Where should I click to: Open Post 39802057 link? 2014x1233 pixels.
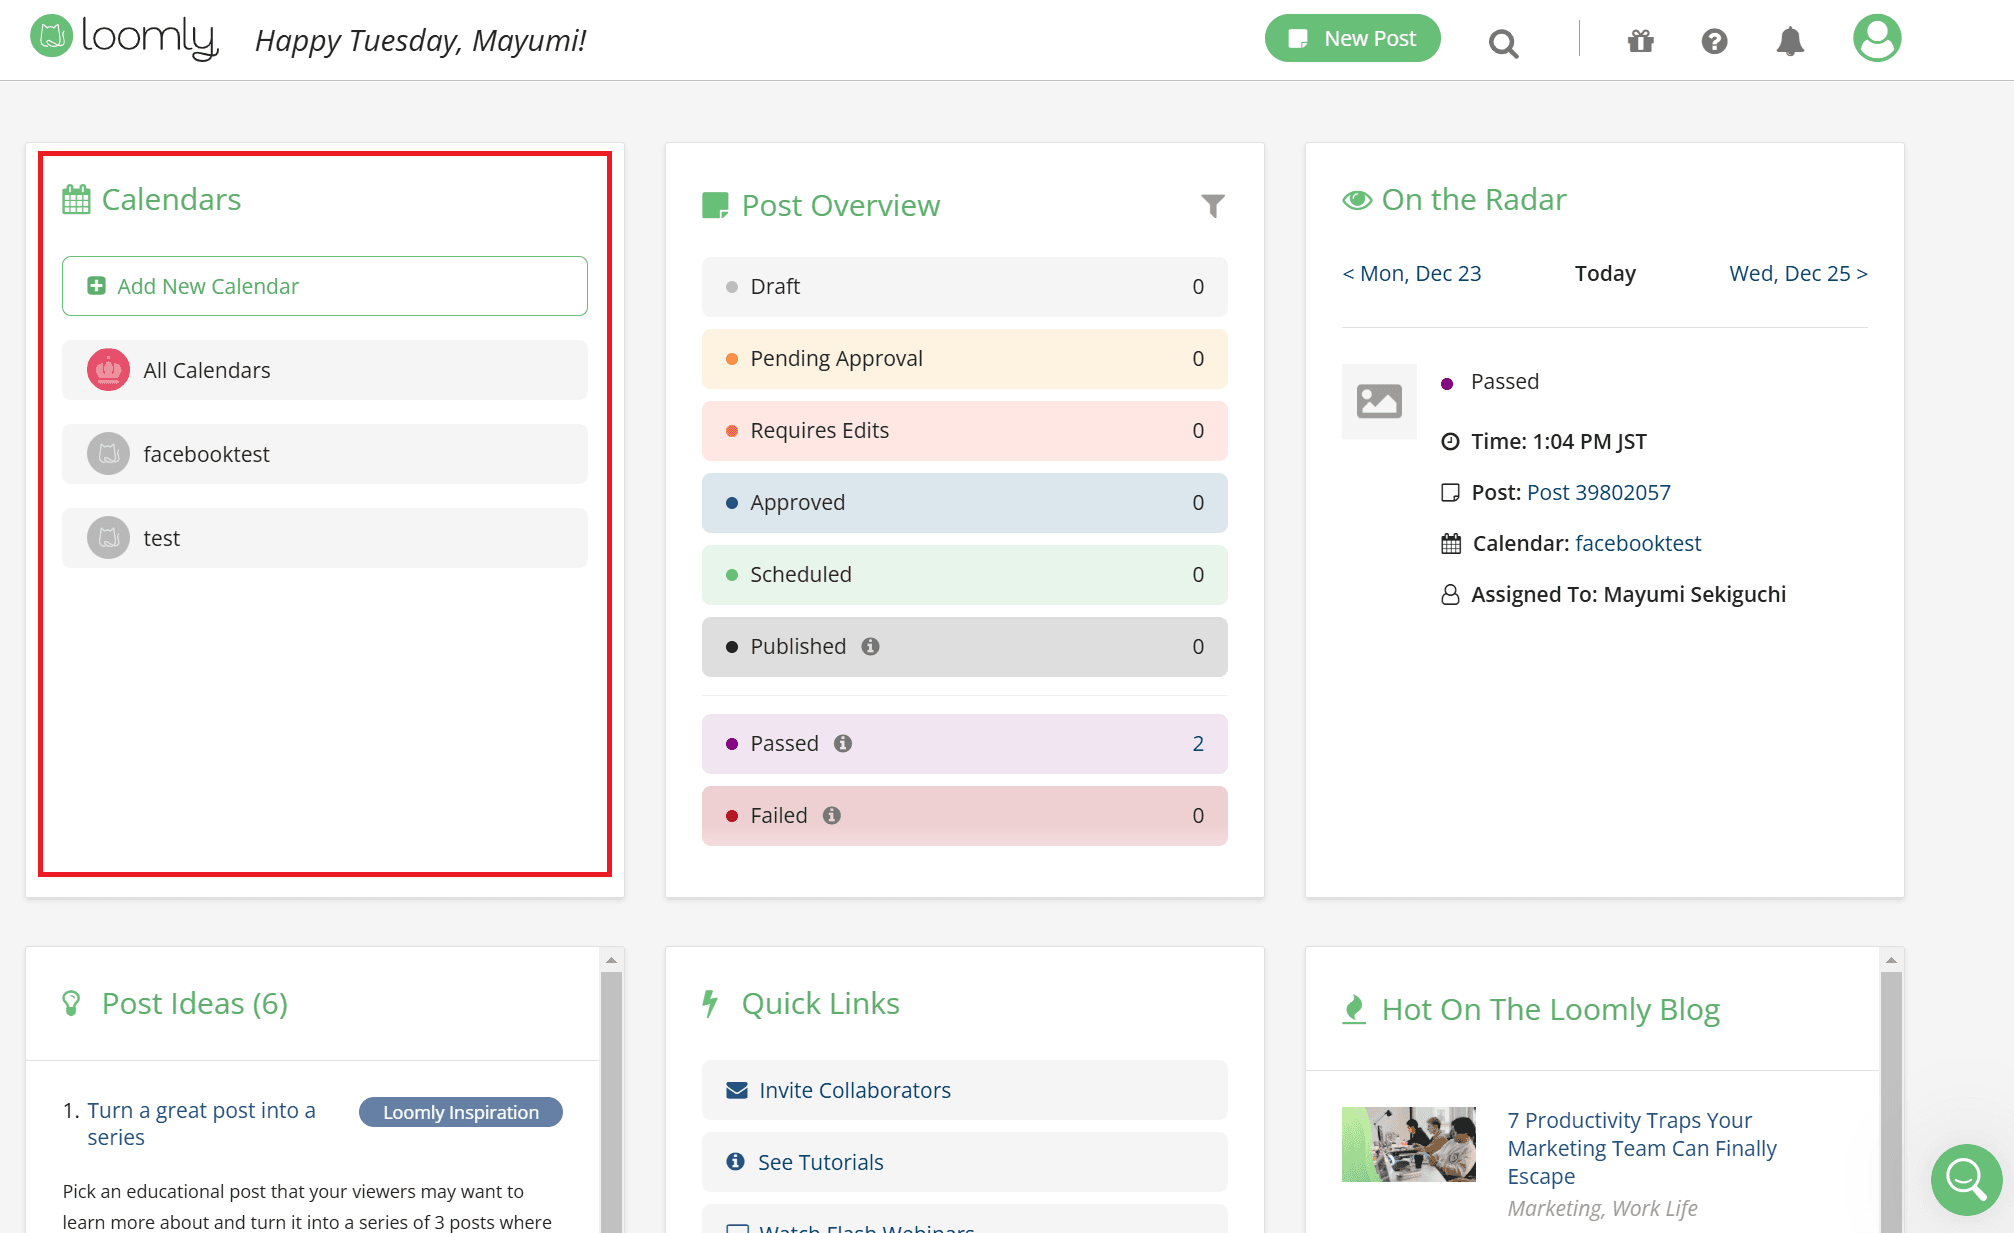pos(1598,492)
